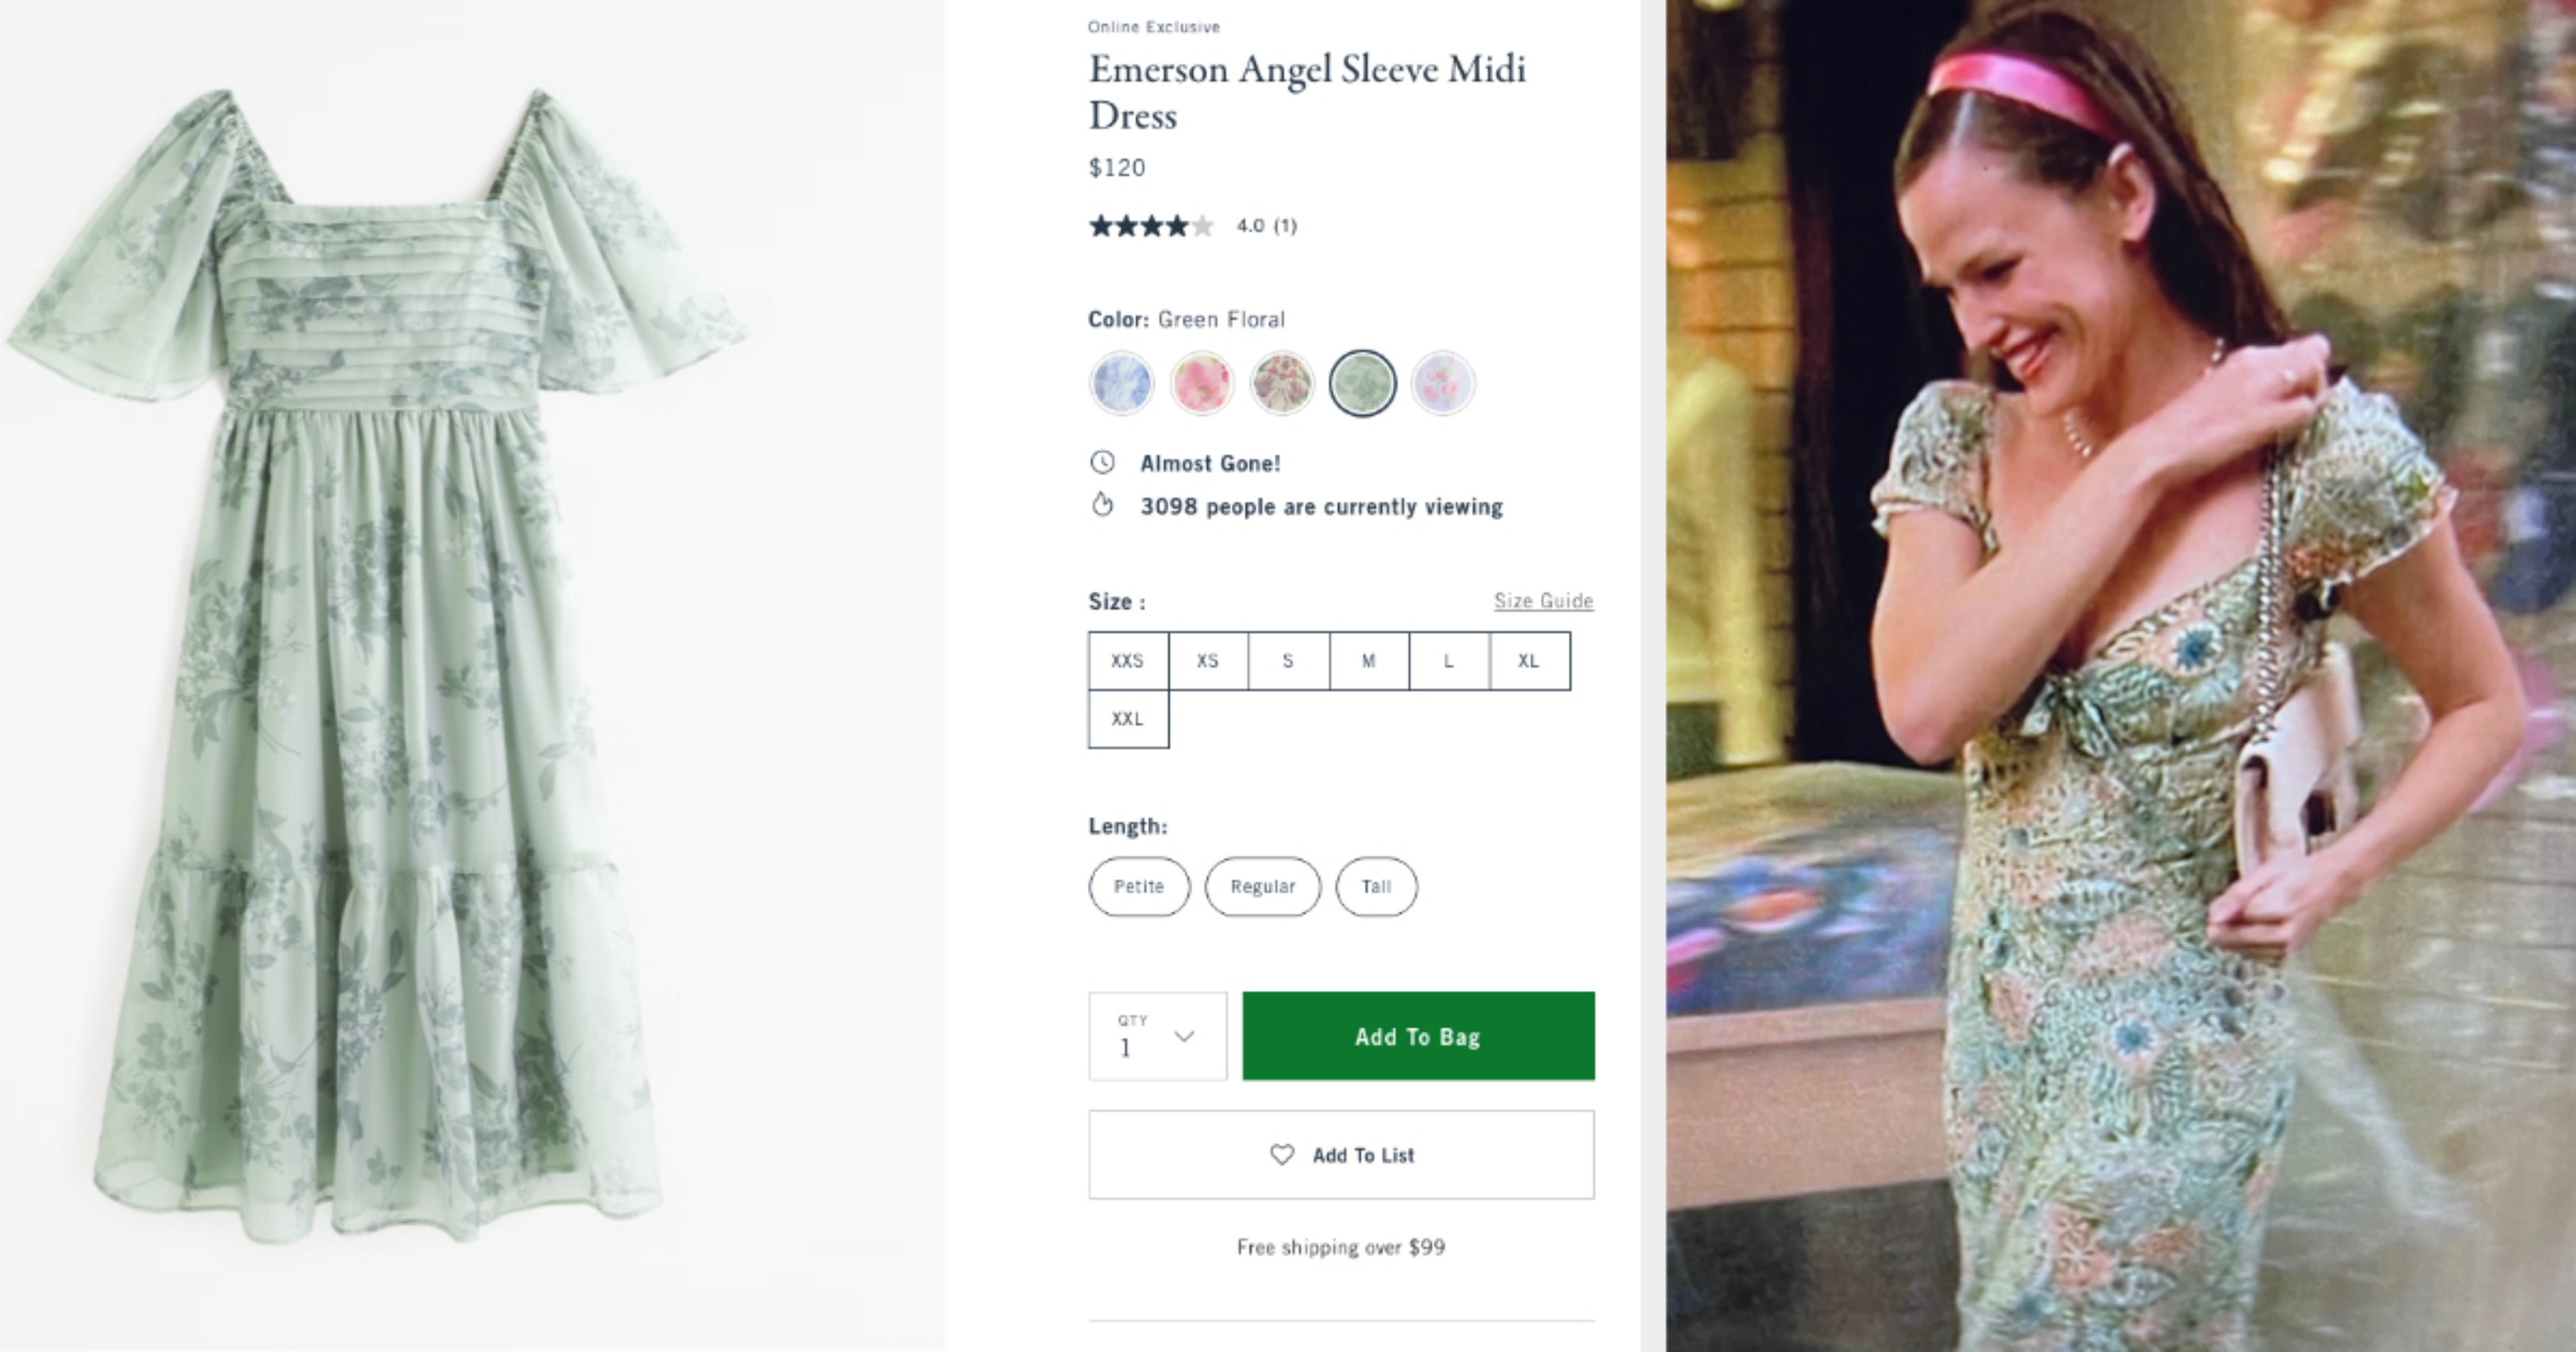2576x1352 pixels.
Task: Select the blue floral color swatch
Action: click(x=1121, y=383)
